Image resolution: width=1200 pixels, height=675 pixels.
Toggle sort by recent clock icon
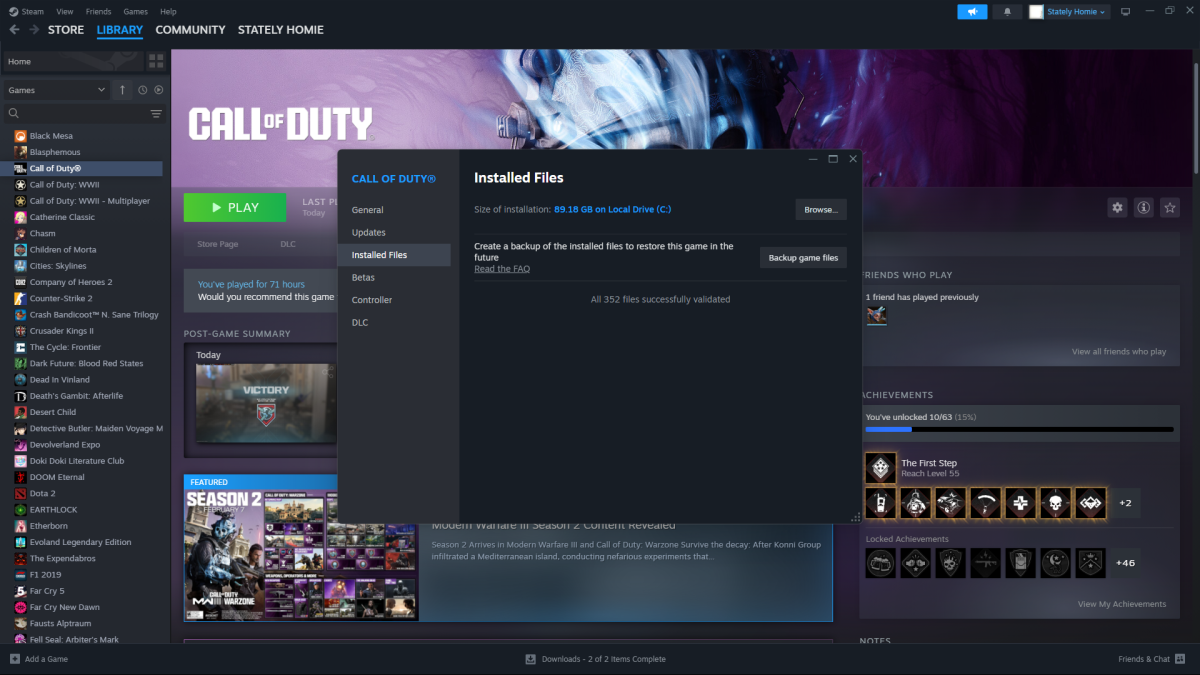(142, 90)
